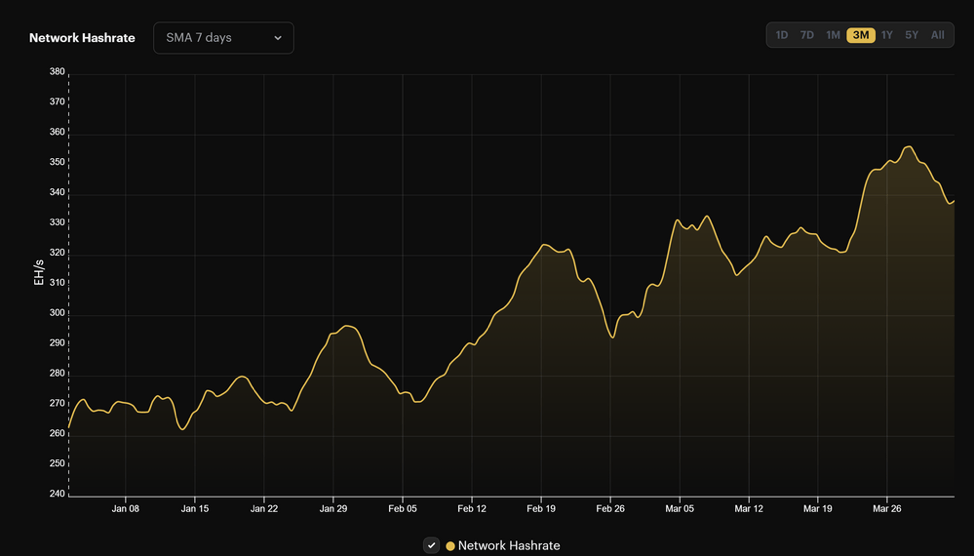Viewport: 974px width, 556px height.
Task: Switch to the 7D time range
Action: (807, 35)
